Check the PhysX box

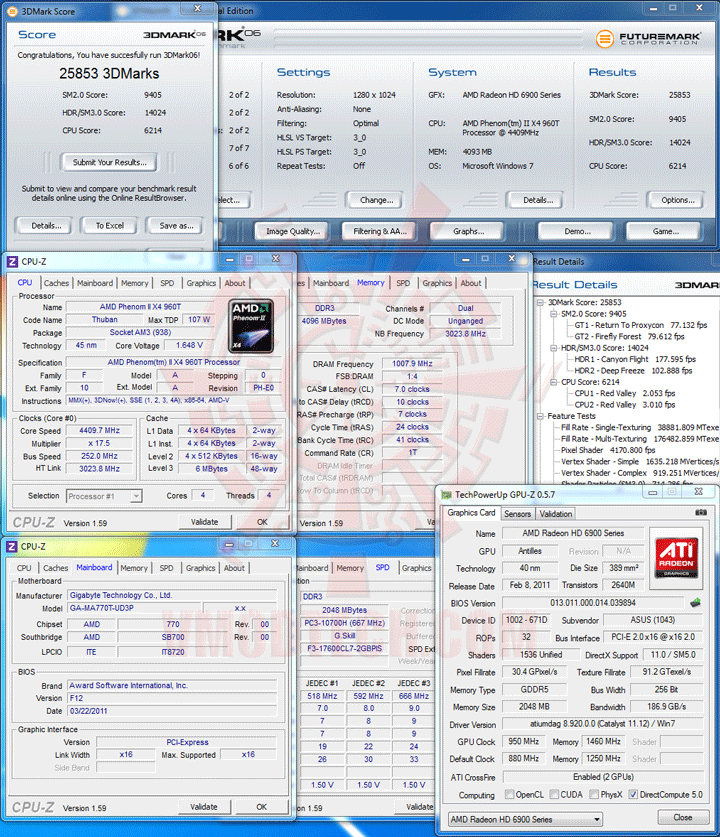coord(594,794)
